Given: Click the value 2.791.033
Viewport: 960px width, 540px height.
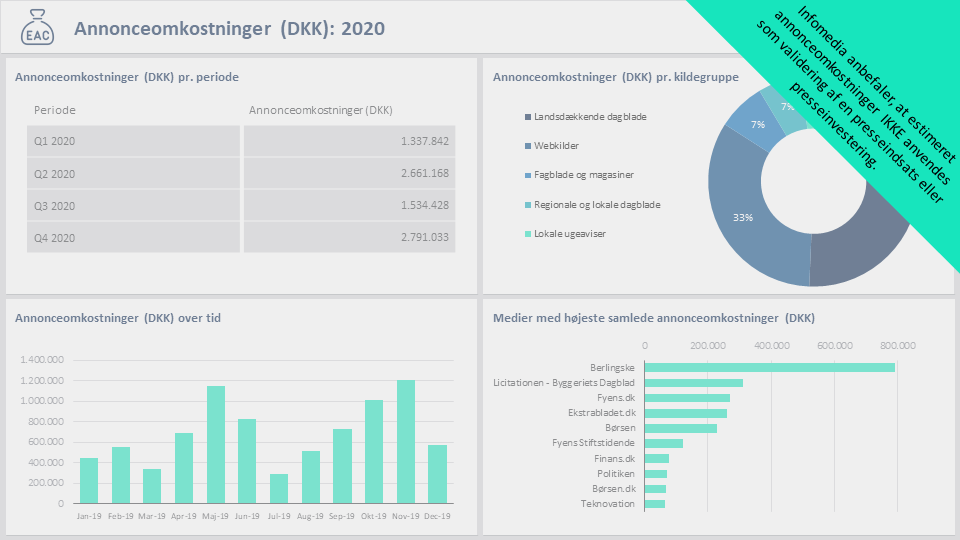Looking at the screenshot, I should point(425,237).
